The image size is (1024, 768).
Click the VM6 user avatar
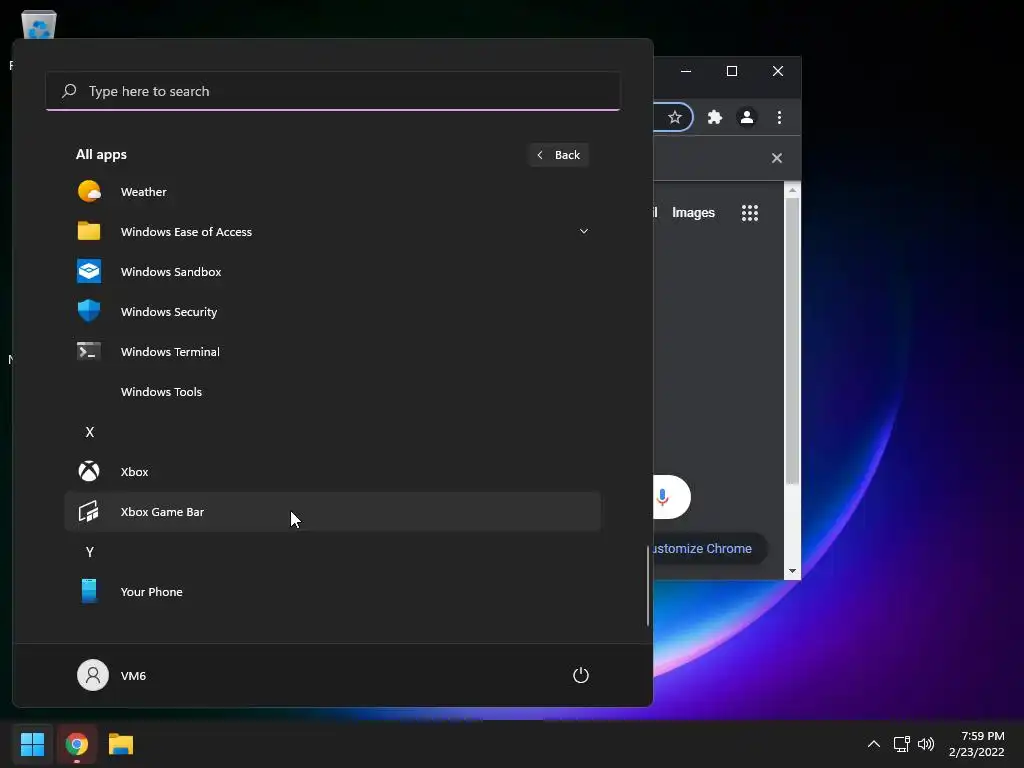pyautogui.click(x=93, y=675)
